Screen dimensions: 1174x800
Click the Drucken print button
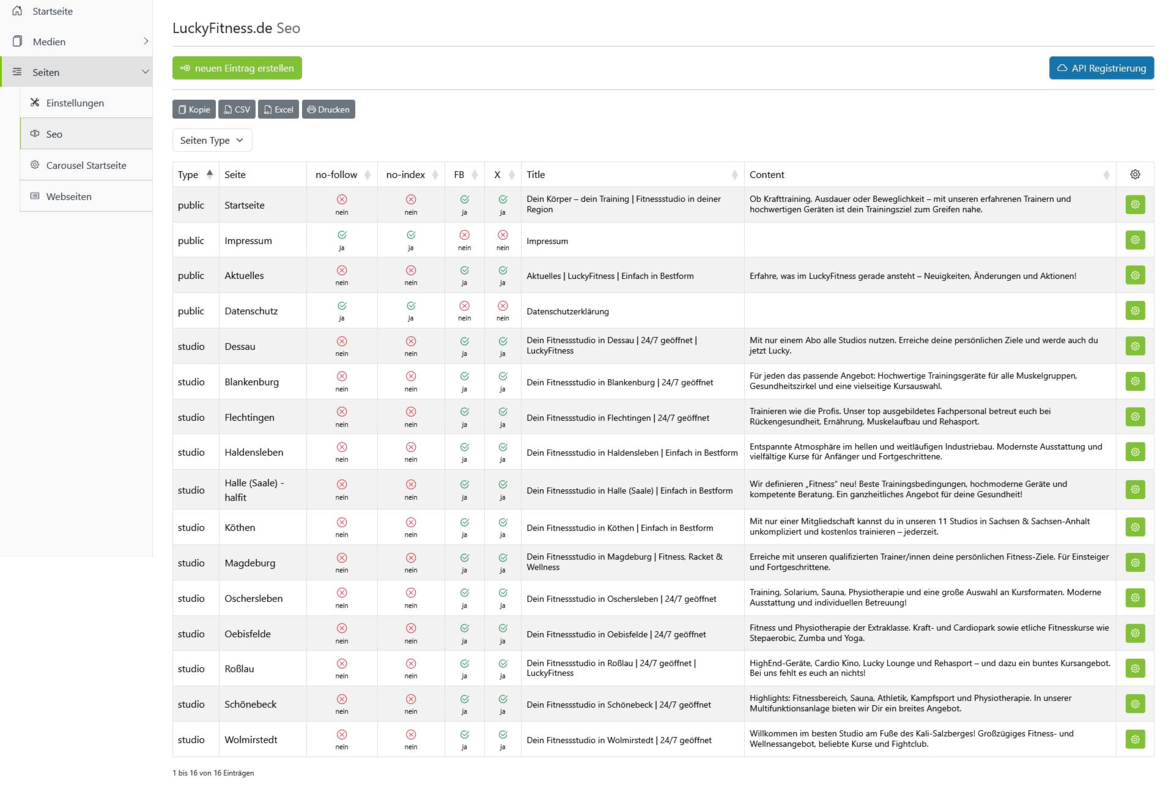point(329,109)
